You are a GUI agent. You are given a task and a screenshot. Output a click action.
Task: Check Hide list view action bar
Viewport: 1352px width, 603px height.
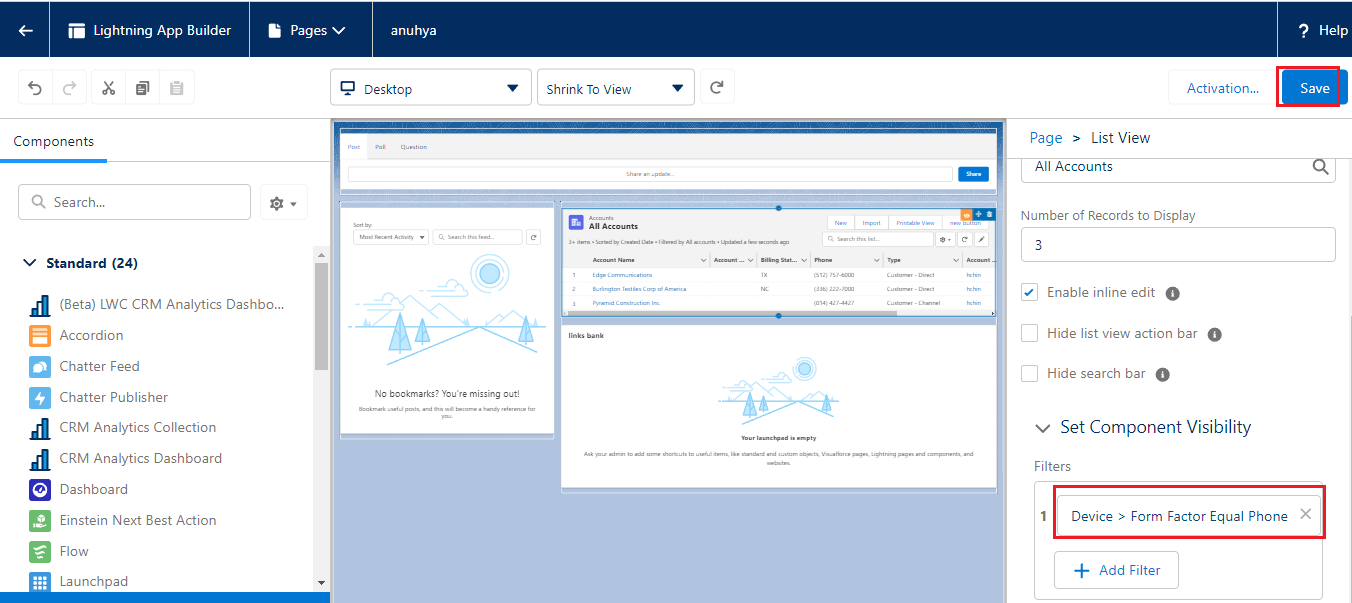[x=1029, y=333]
